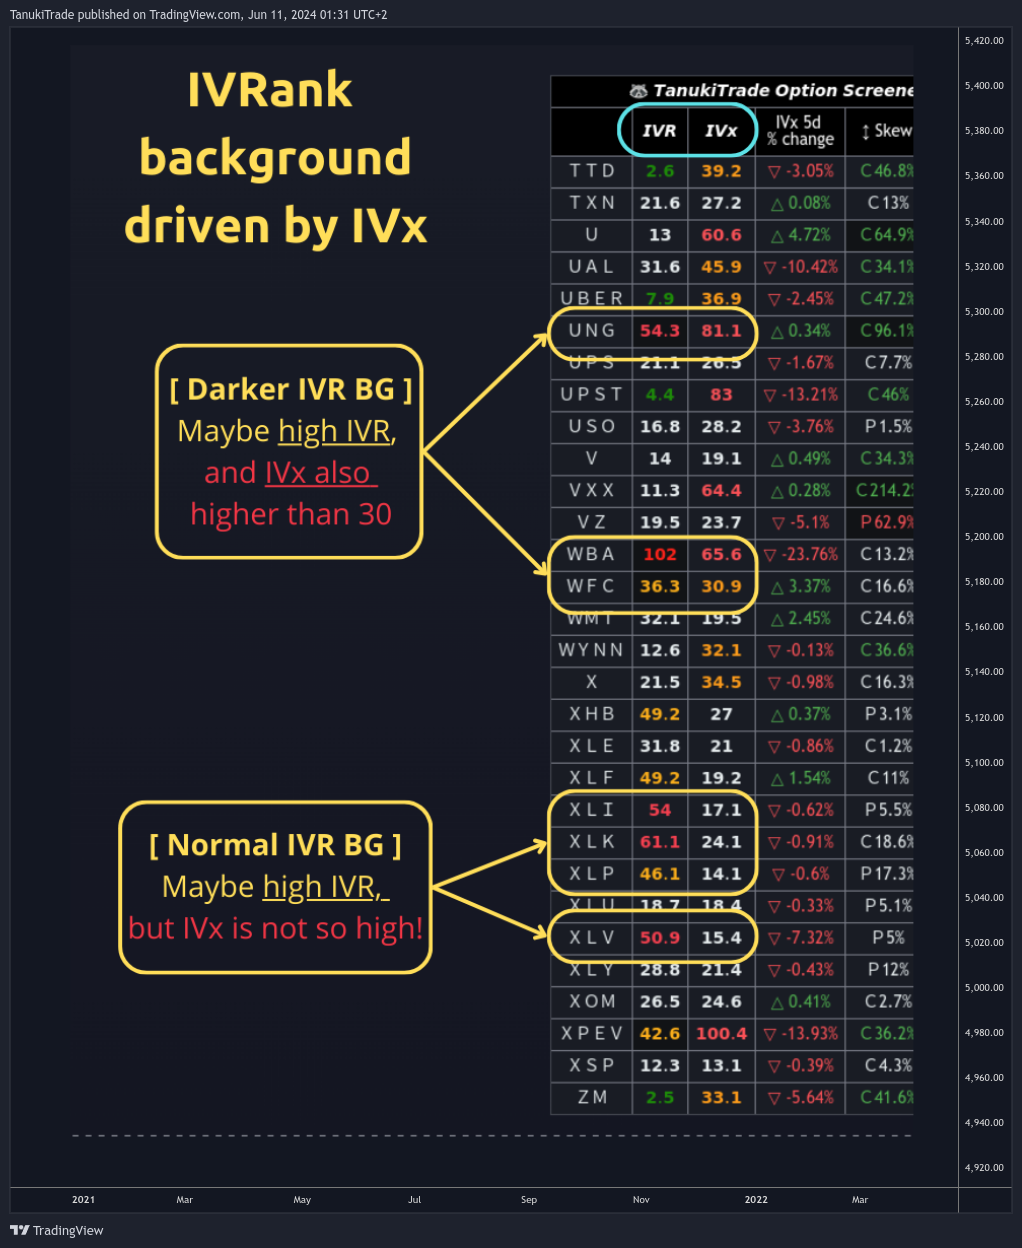Click the sort arrows icon beside Skew header
Viewport: 1022px width, 1248px height.
[x=865, y=131]
